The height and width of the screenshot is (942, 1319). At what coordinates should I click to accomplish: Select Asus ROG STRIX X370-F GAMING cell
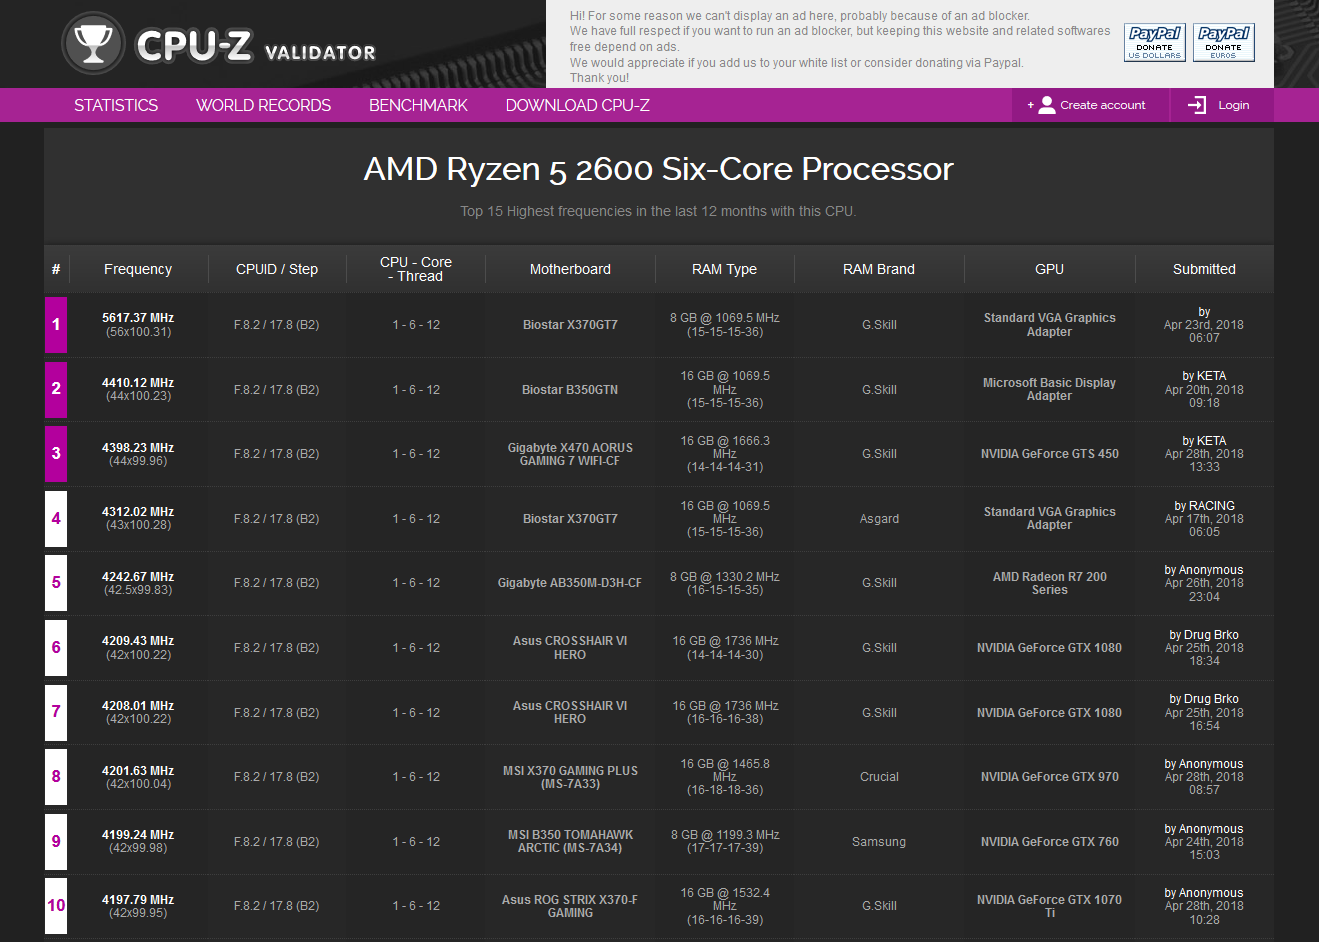pyautogui.click(x=570, y=906)
